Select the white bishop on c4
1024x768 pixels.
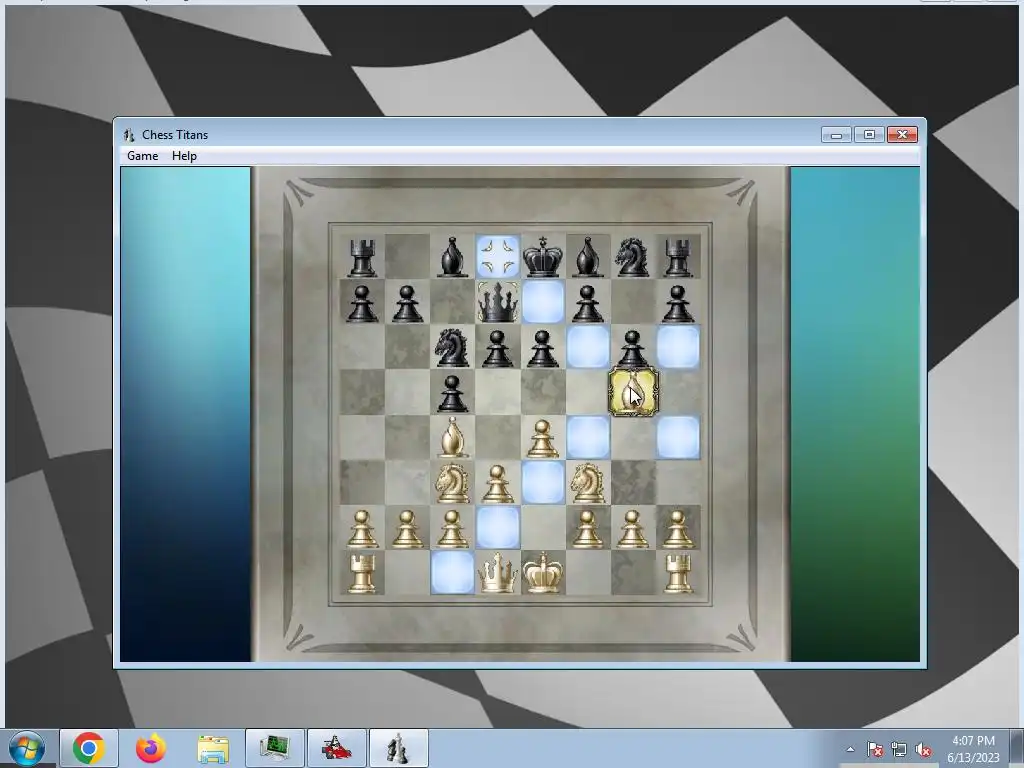453,437
